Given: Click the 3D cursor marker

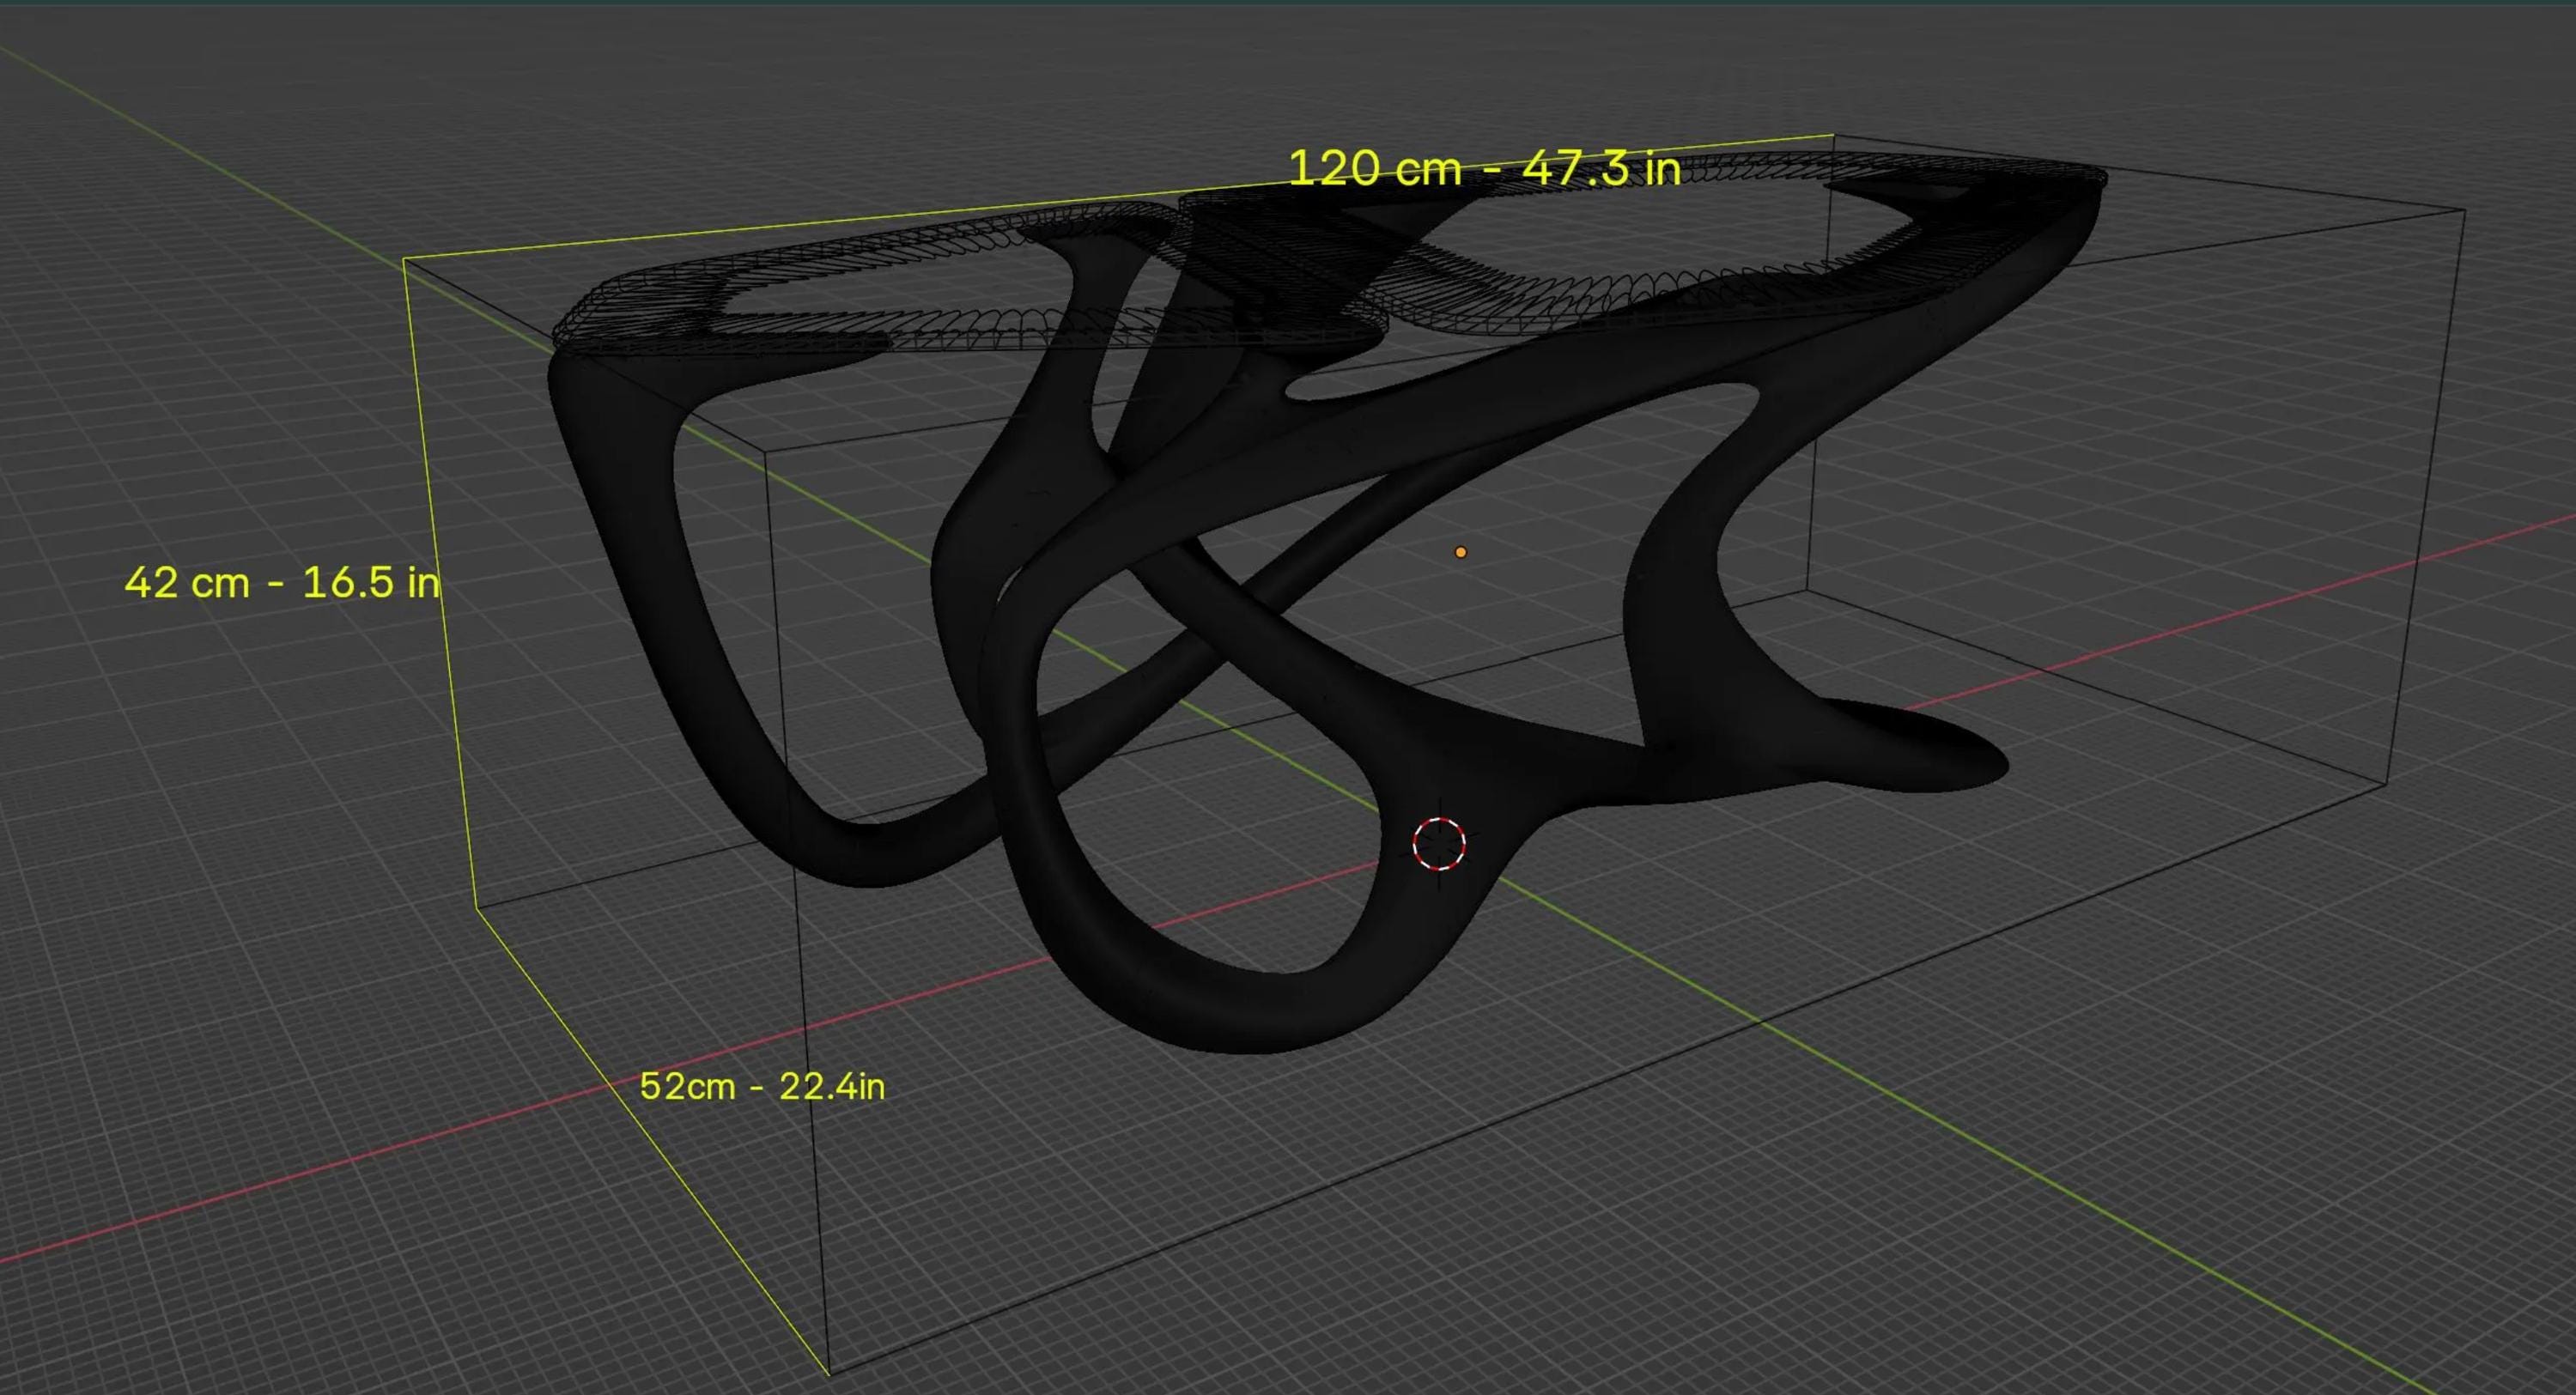Looking at the screenshot, I should (x=1438, y=847).
